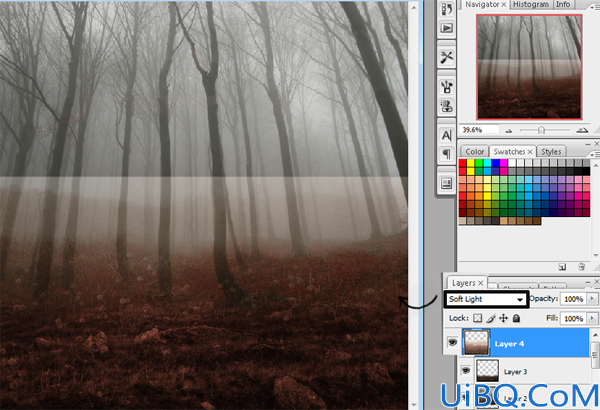Open the Paragraph panel icon
600x410 pixels.
pyautogui.click(x=447, y=154)
